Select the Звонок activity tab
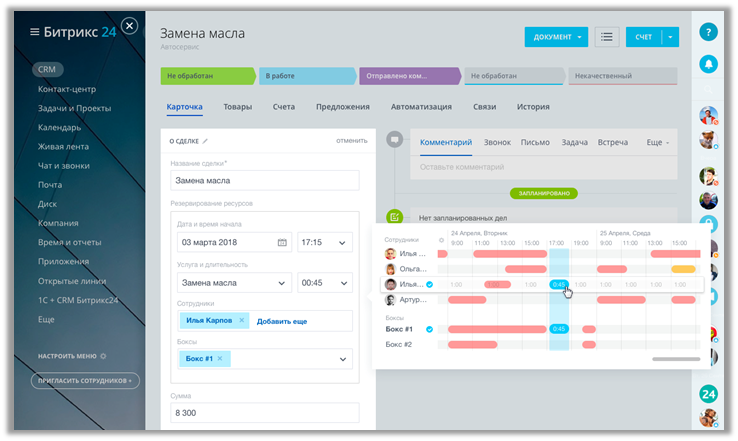The image size is (738, 441). [497, 142]
